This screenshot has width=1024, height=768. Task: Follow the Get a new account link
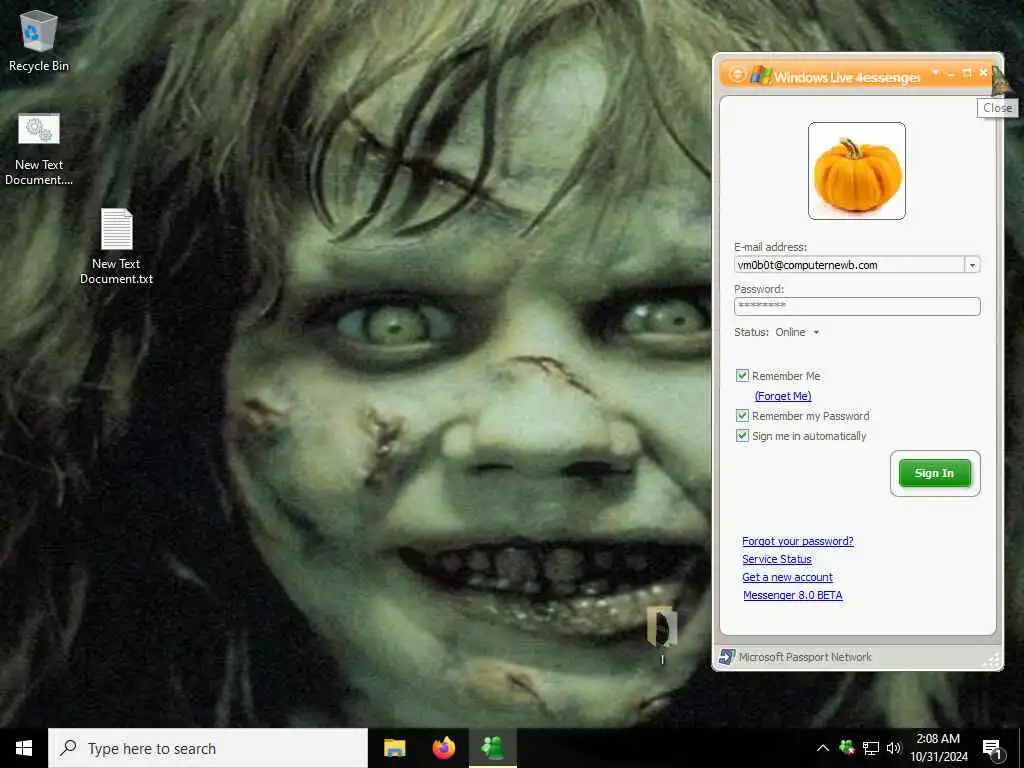(x=787, y=577)
